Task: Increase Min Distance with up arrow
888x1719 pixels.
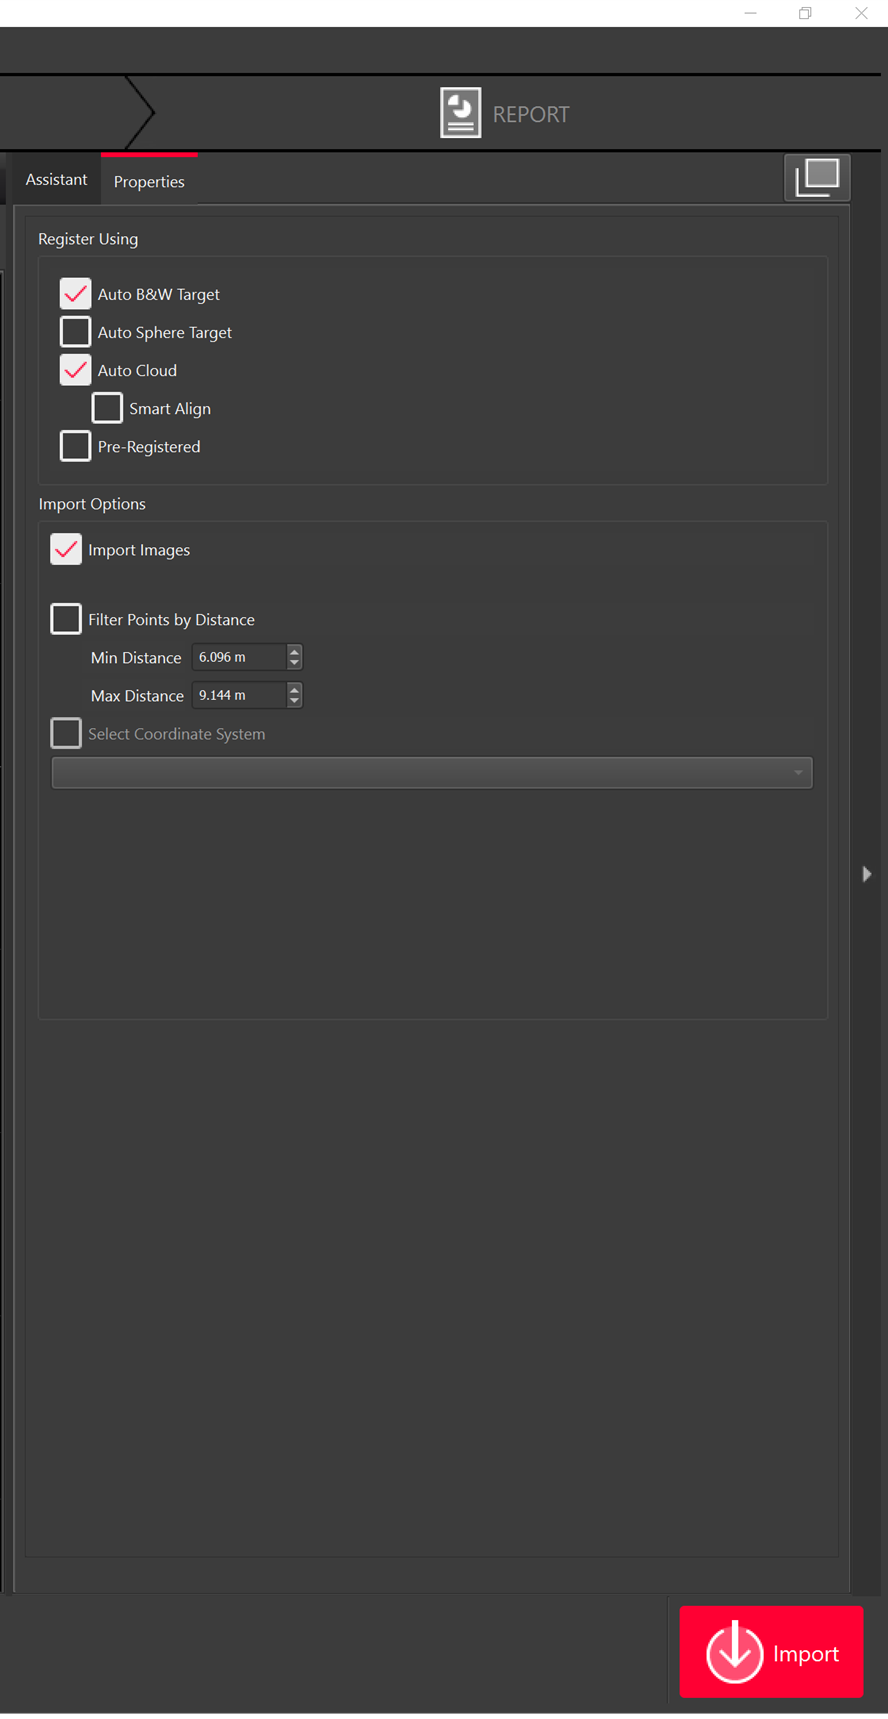Action: click(x=294, y=651)
